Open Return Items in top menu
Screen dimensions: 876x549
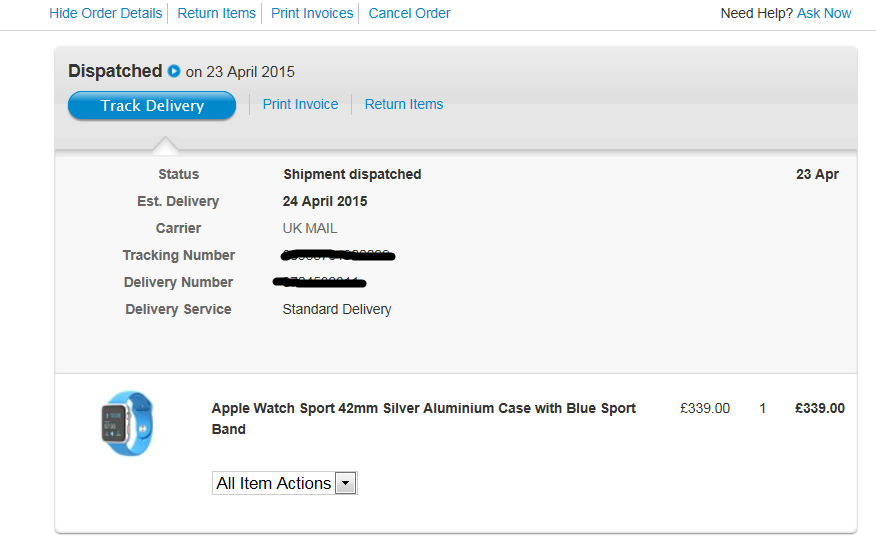pyautogui.click(x=216, y=13)
